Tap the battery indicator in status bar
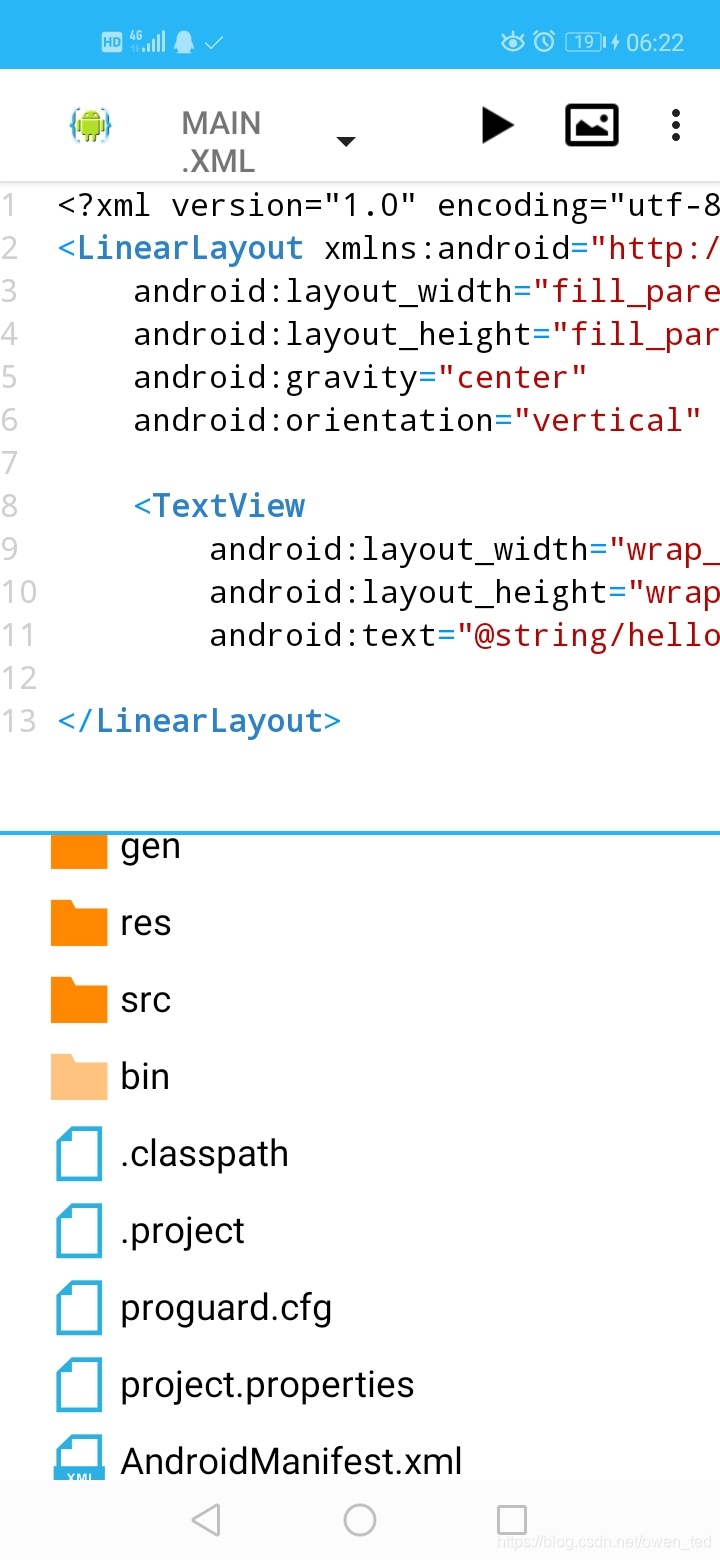 pos(587,42)
